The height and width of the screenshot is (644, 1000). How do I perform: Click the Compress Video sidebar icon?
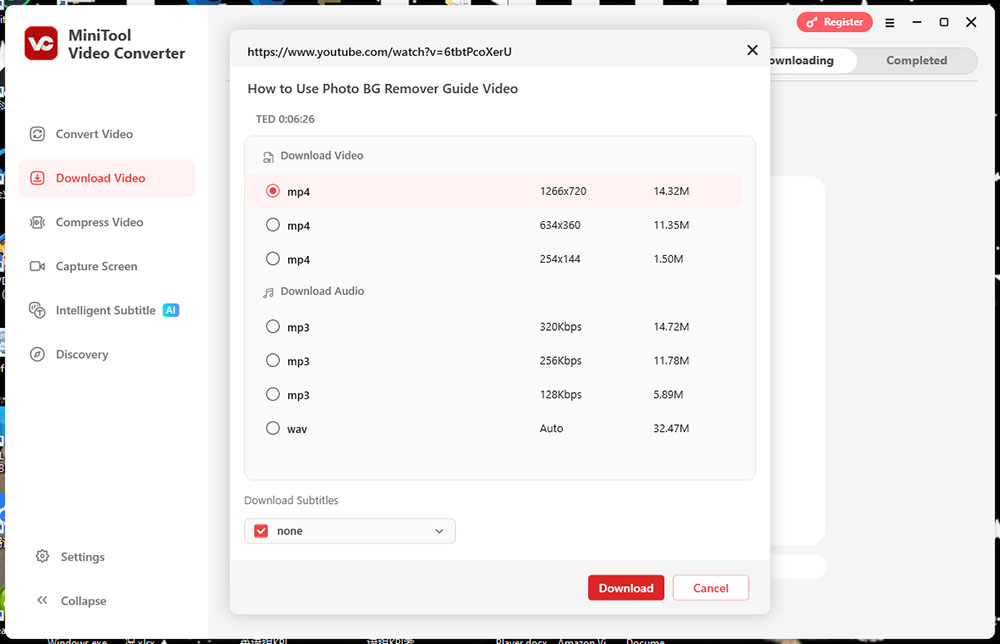point(38,222)
